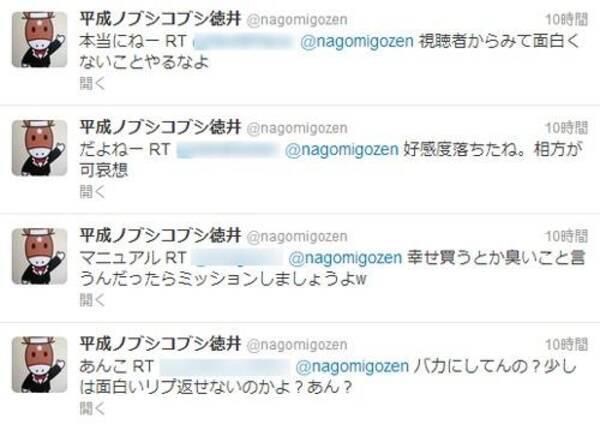Open the @nagomigozen mention in the マニュアル tweet
600x430 pixels.
[x=345, y=258]
